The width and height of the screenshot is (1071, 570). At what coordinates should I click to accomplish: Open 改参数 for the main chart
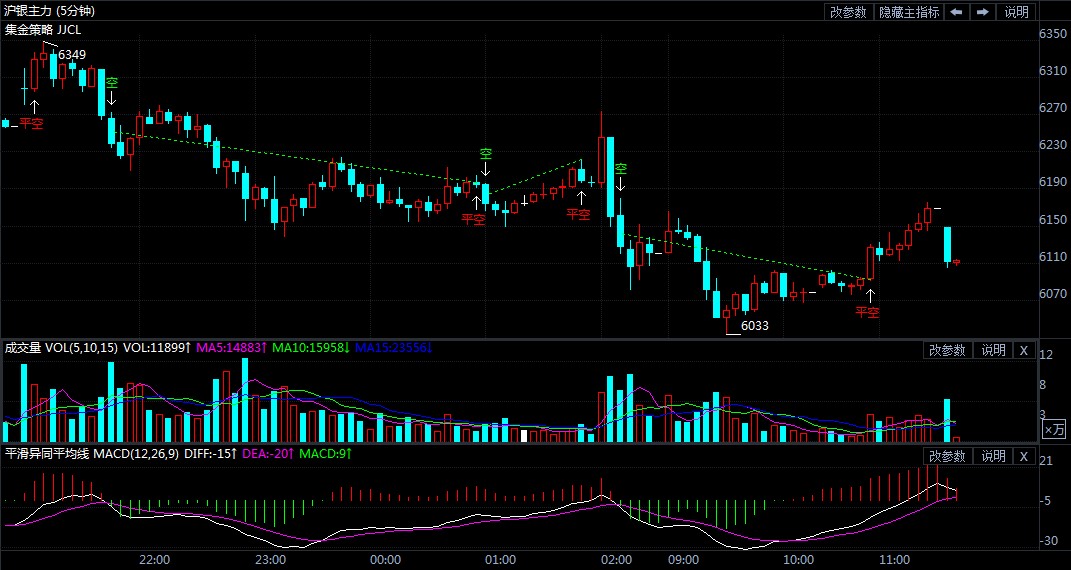[x=848, y=12]
